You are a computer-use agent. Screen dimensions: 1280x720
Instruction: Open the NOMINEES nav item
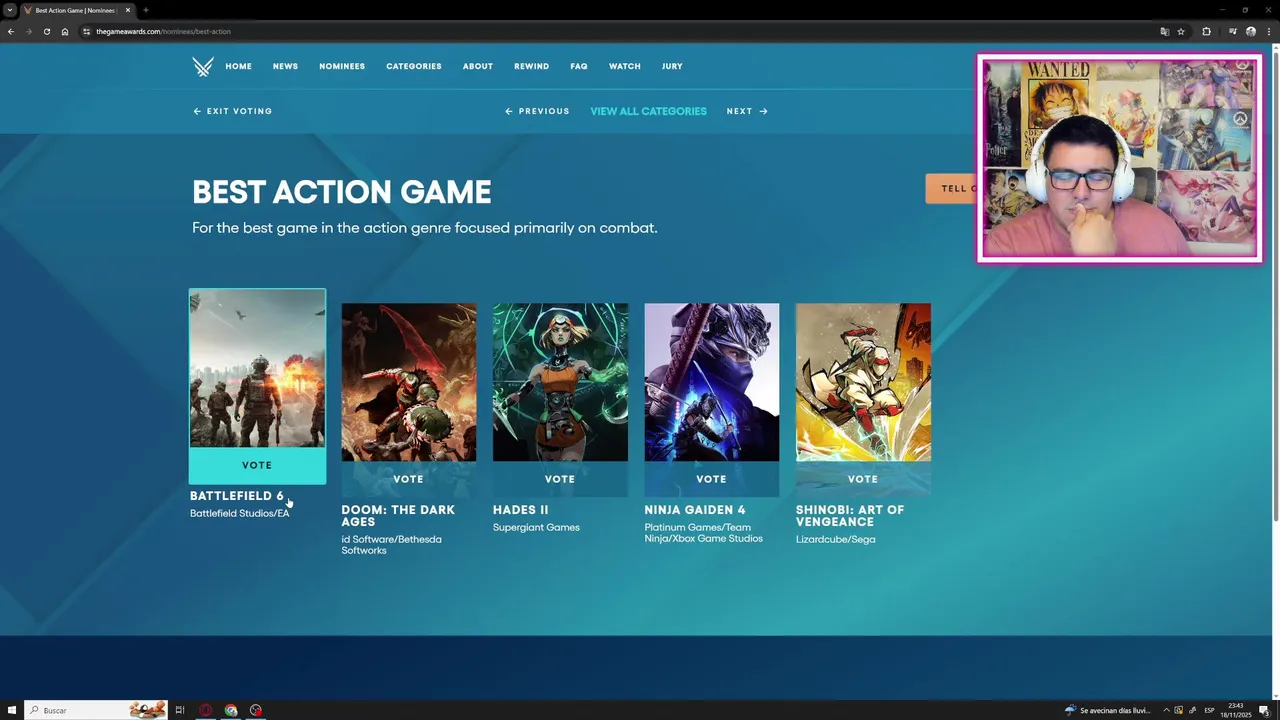click(x=342, y=67)
